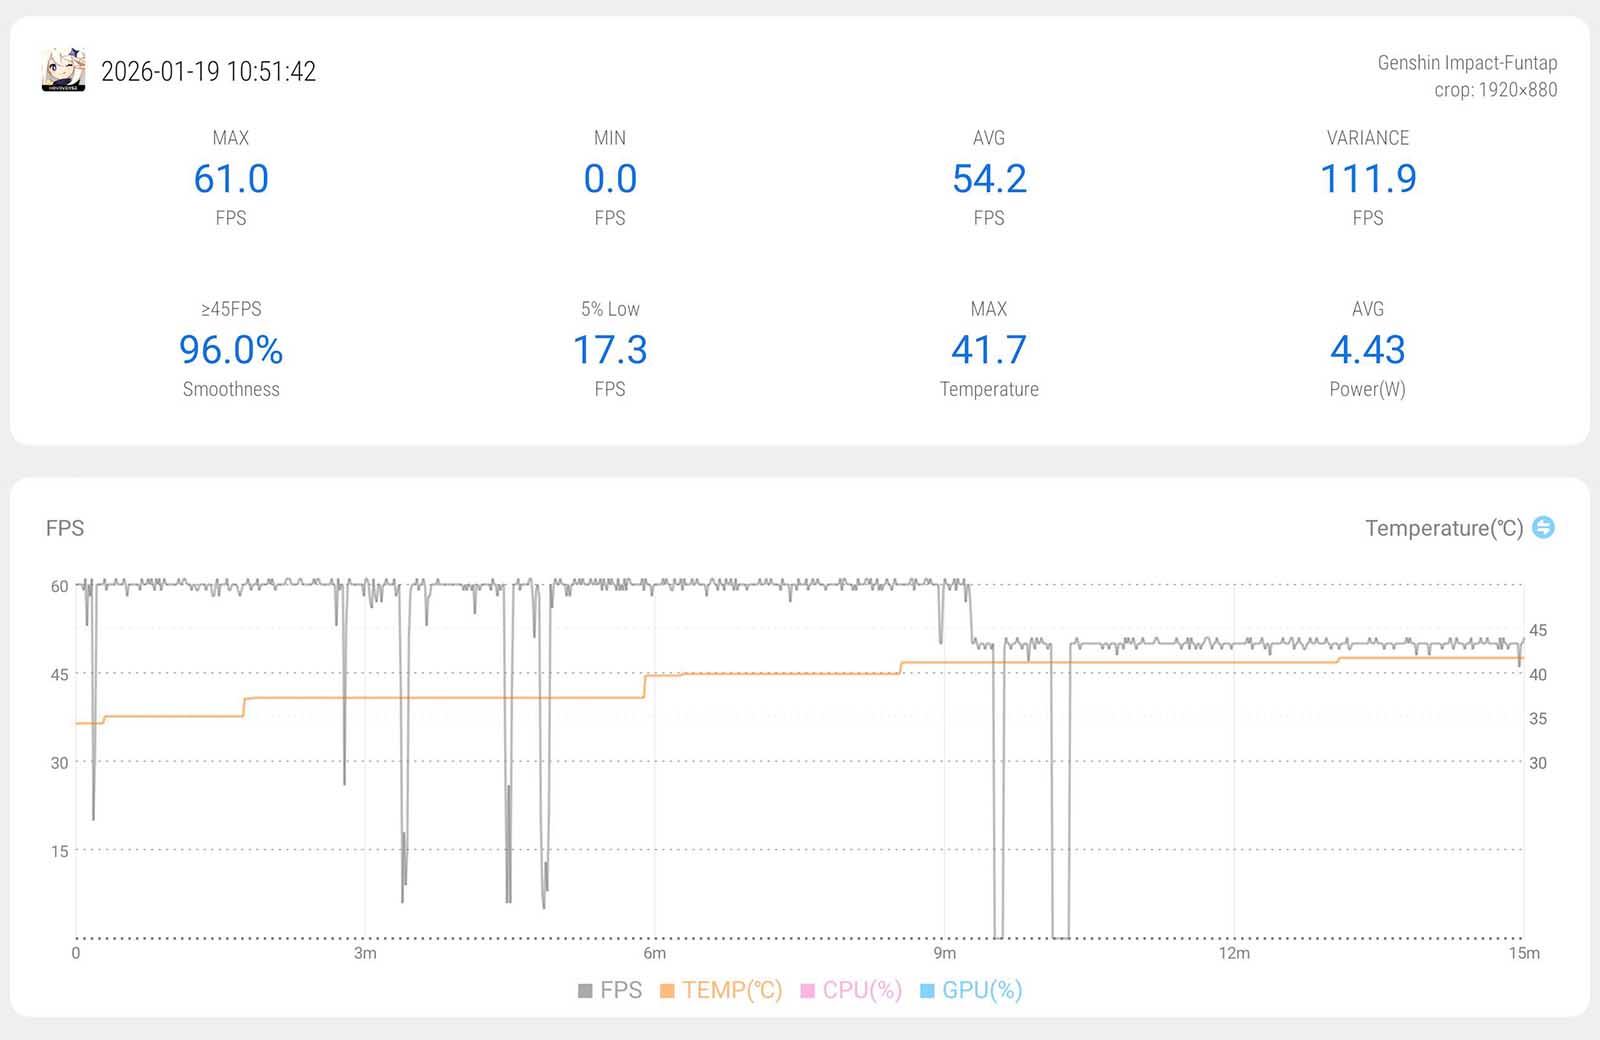Click the 4.43 average Power(W) value
This screenshot has width=1600, height=1040.
[1367, 350]
